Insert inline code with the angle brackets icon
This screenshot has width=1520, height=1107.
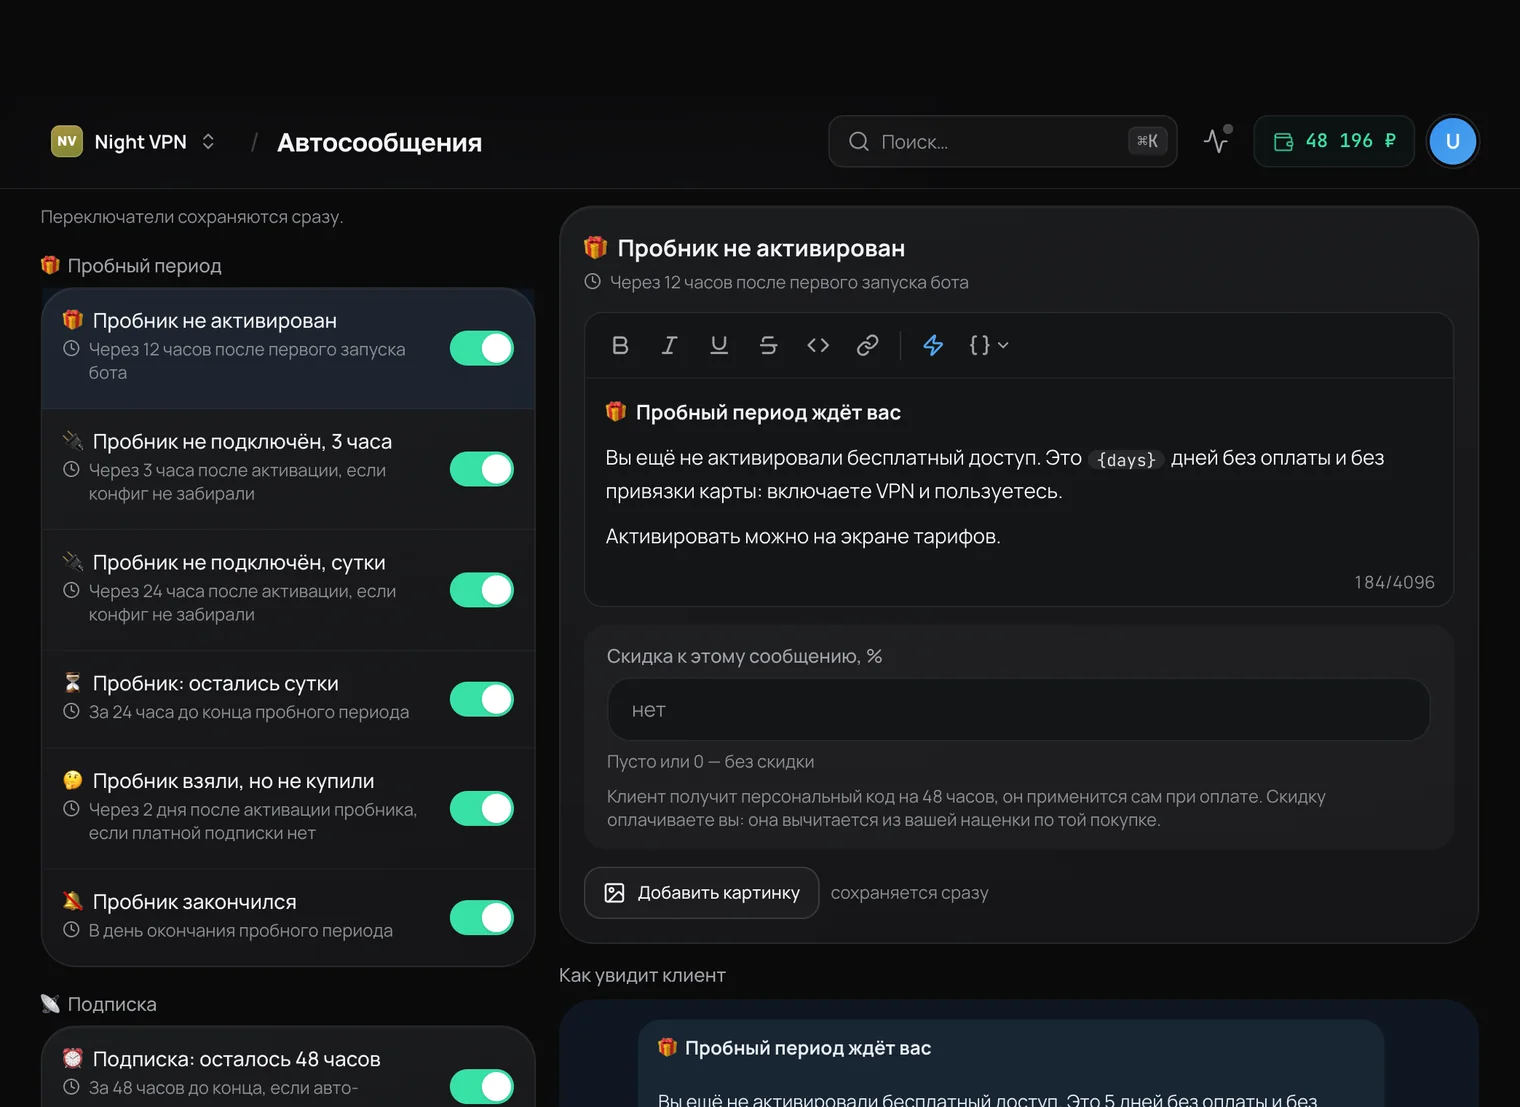(818, 345)
